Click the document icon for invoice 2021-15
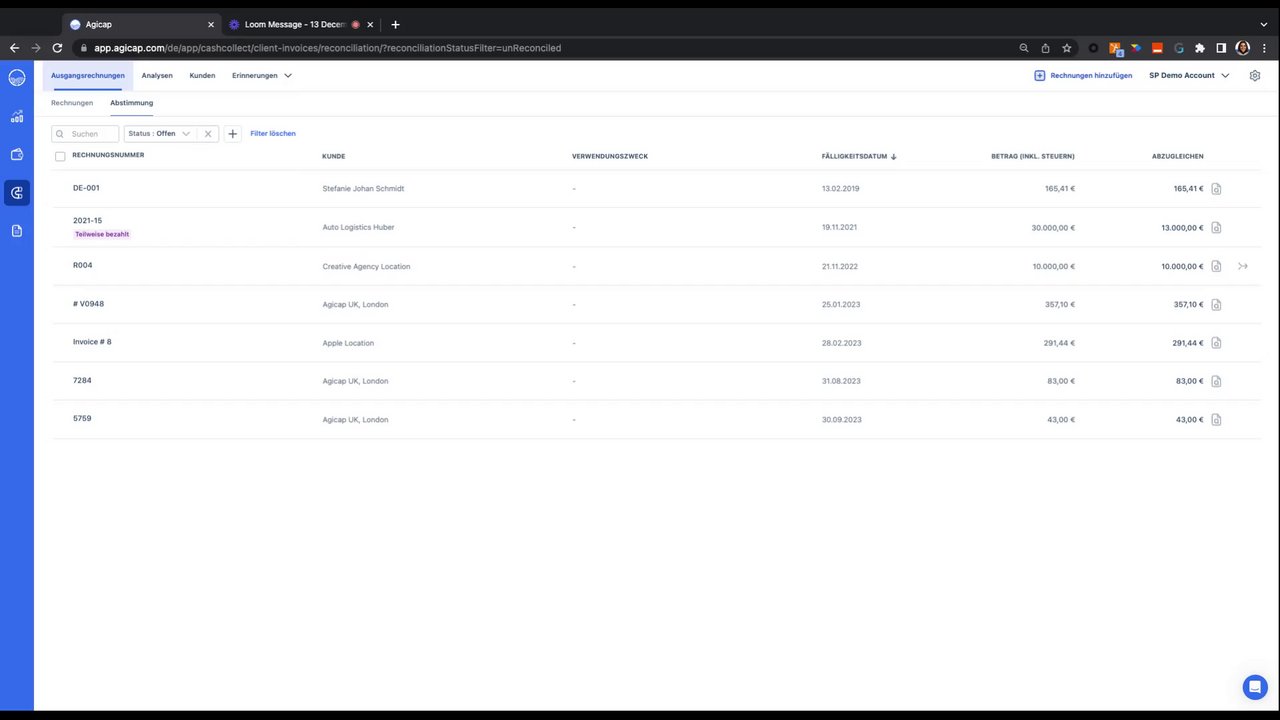 tap(1216, 228)
